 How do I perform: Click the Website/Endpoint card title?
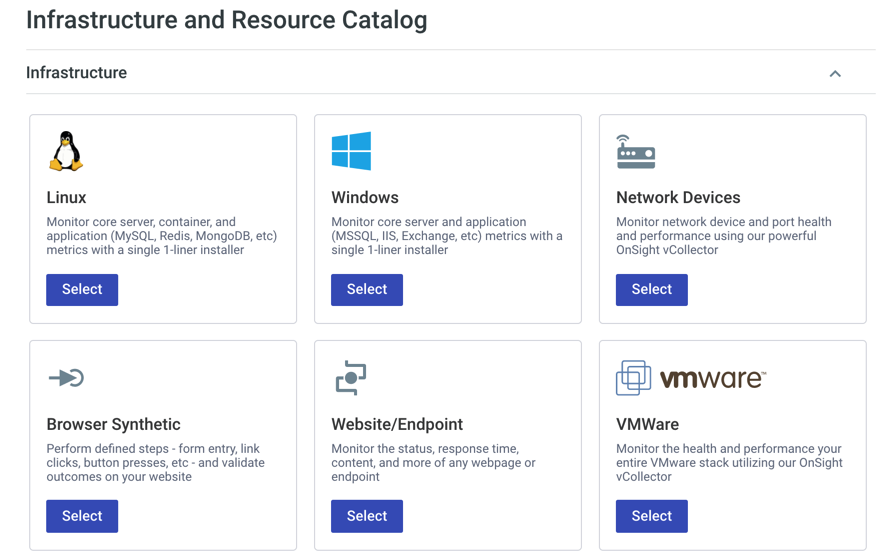click(x=397, y=424)
